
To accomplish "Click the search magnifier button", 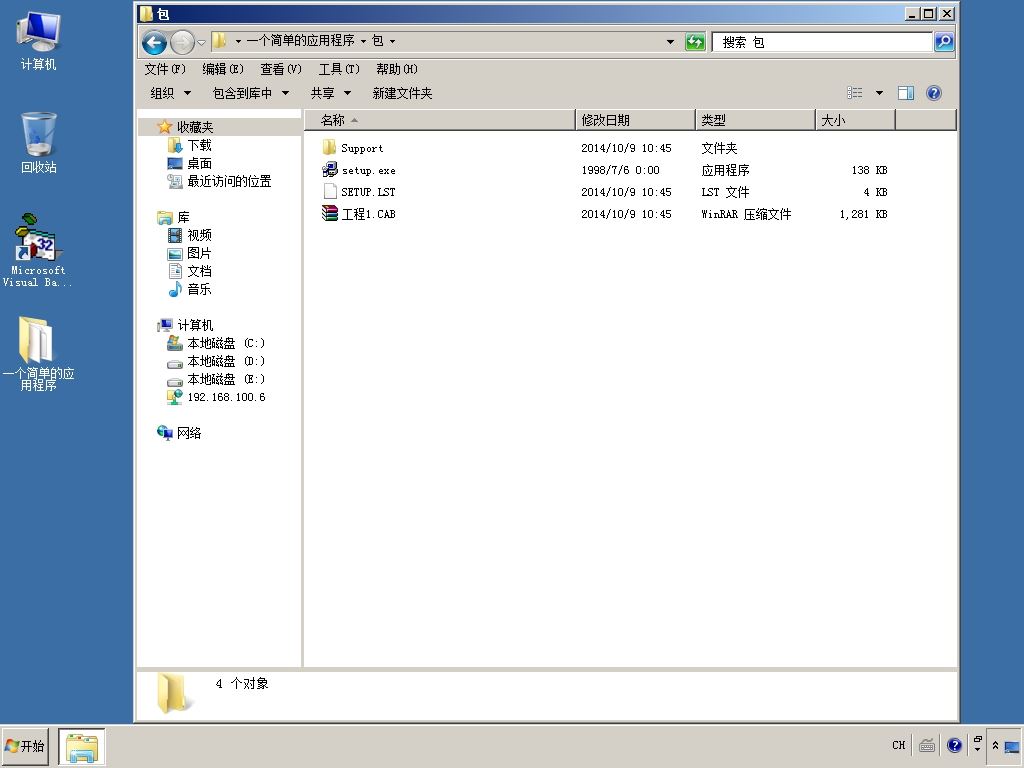I will (x=944, y=42).
